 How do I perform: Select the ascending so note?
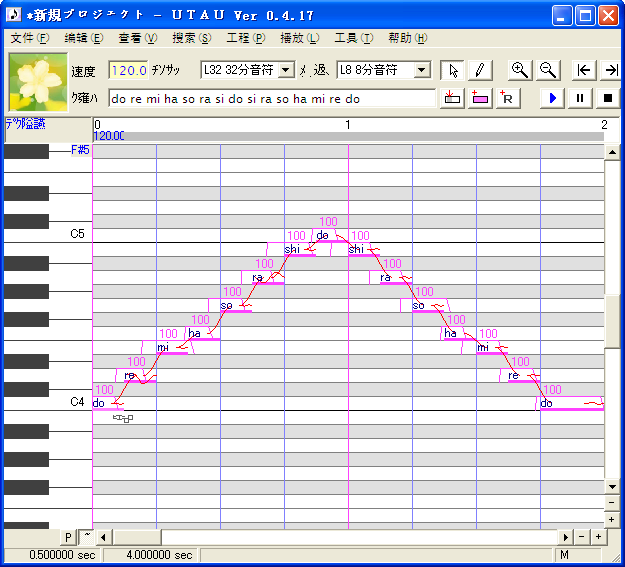[x=236, y=305]
